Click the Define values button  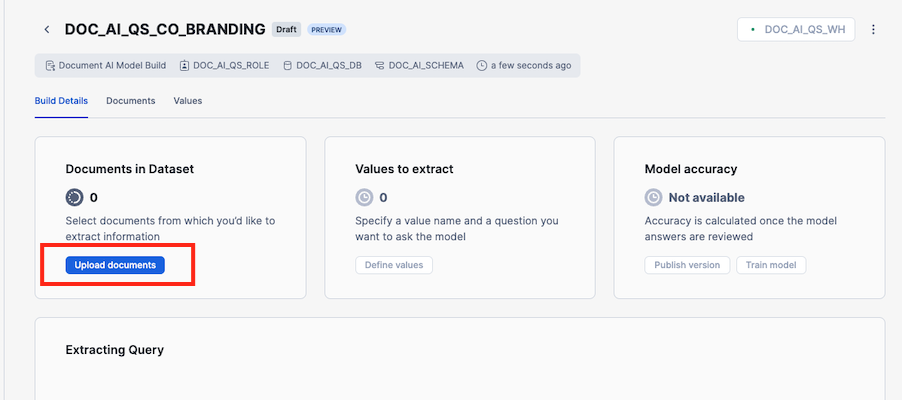pyautogui.click(x=394, y=265)
